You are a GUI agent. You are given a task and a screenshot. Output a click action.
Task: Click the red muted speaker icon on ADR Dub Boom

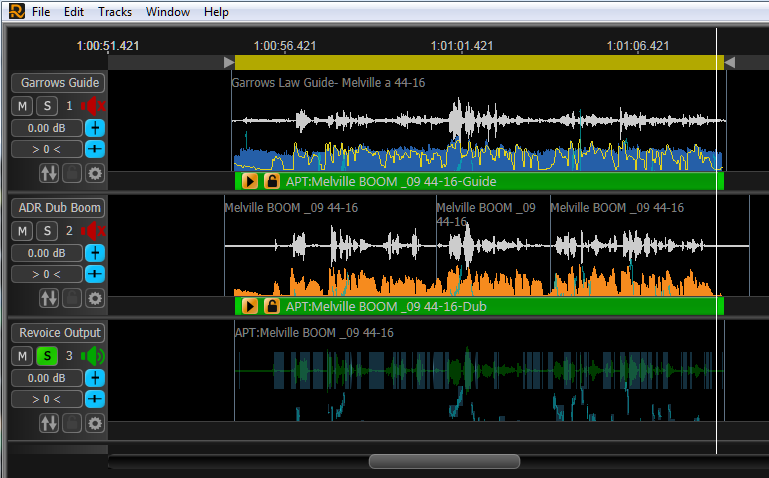tap(93, 231)
